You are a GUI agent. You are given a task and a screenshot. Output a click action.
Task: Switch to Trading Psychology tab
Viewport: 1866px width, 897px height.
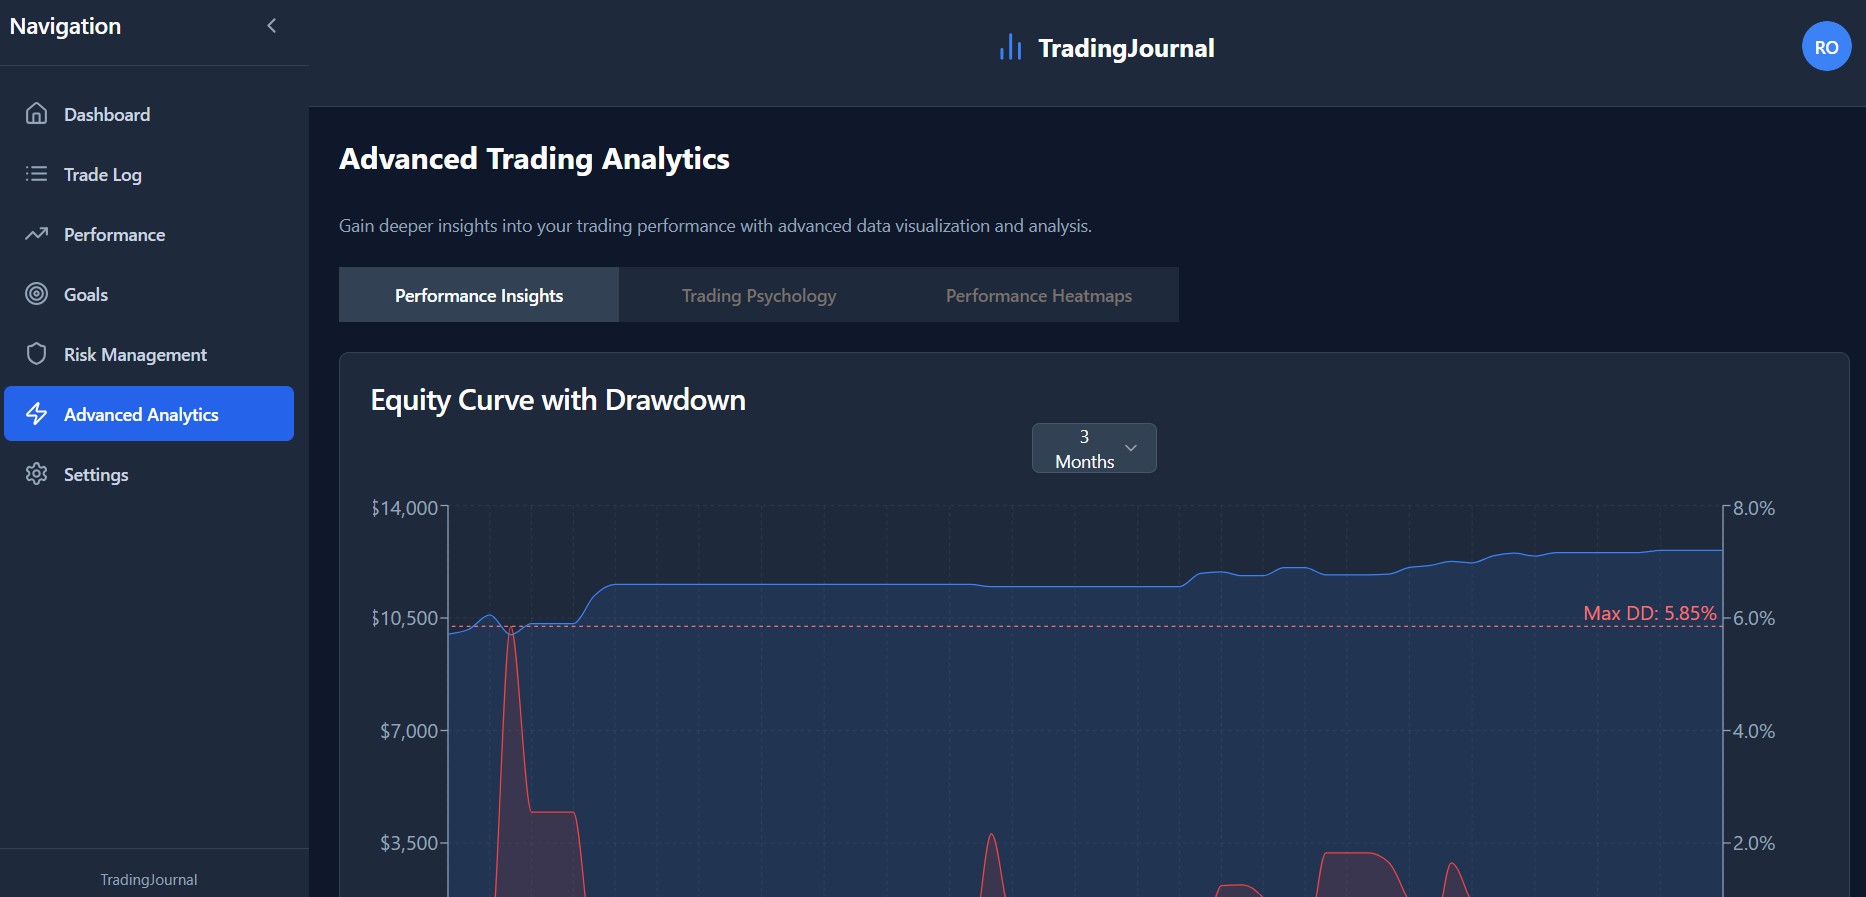point(759,295)
